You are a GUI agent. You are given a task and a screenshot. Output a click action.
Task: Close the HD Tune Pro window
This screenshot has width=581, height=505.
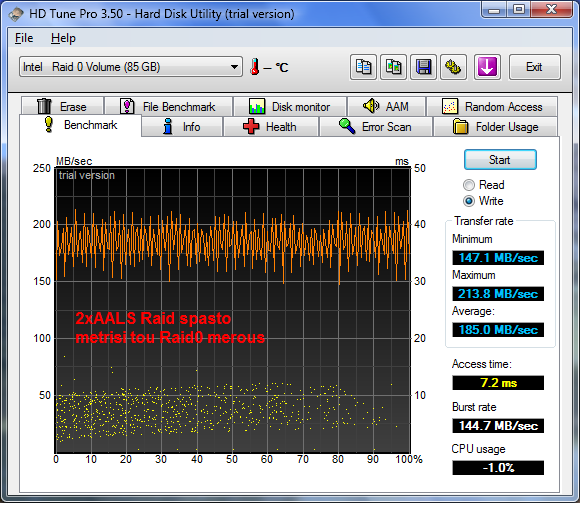[552, 10]
